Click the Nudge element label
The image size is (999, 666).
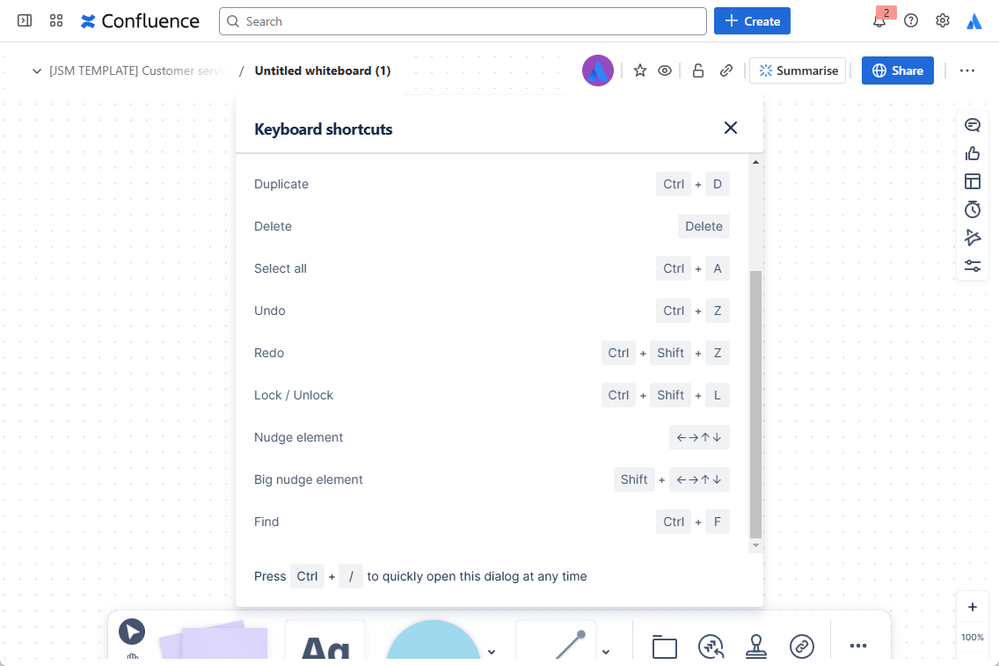point(298,437)
